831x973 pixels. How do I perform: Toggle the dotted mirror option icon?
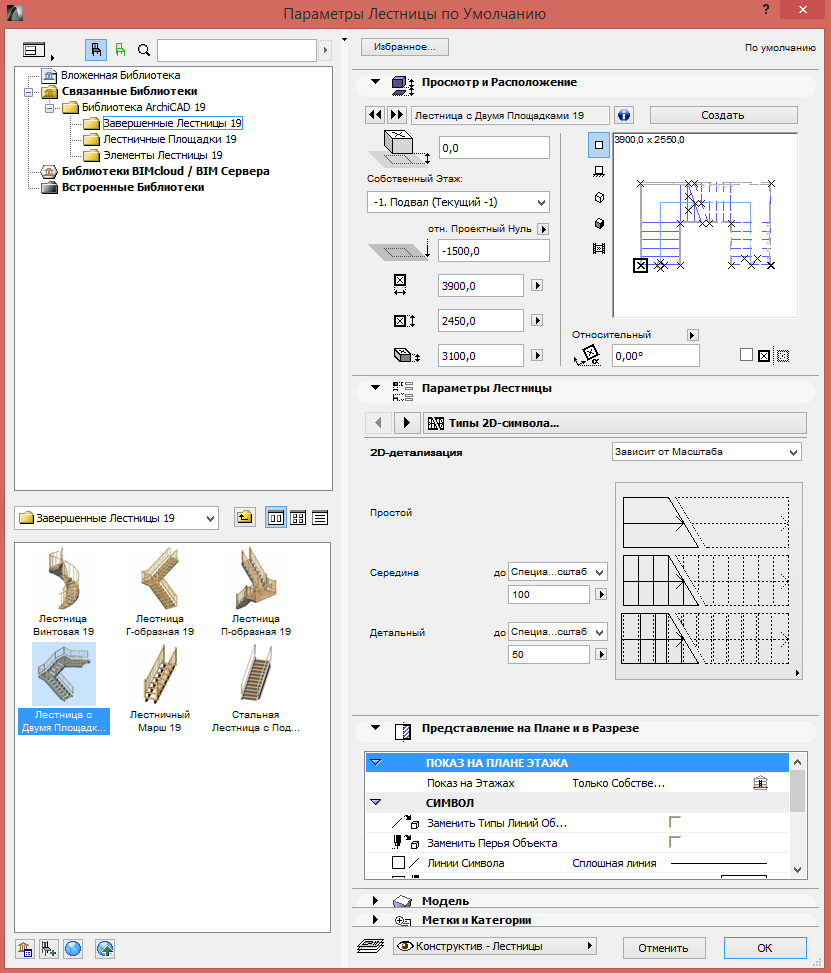(783, 356)
